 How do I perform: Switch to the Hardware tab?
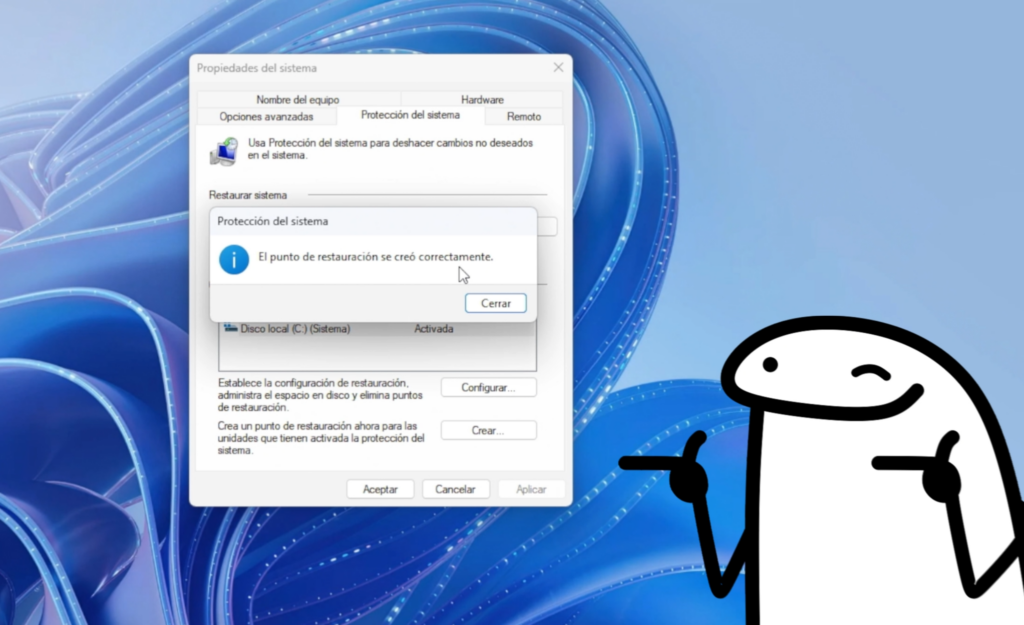(482, 99)
